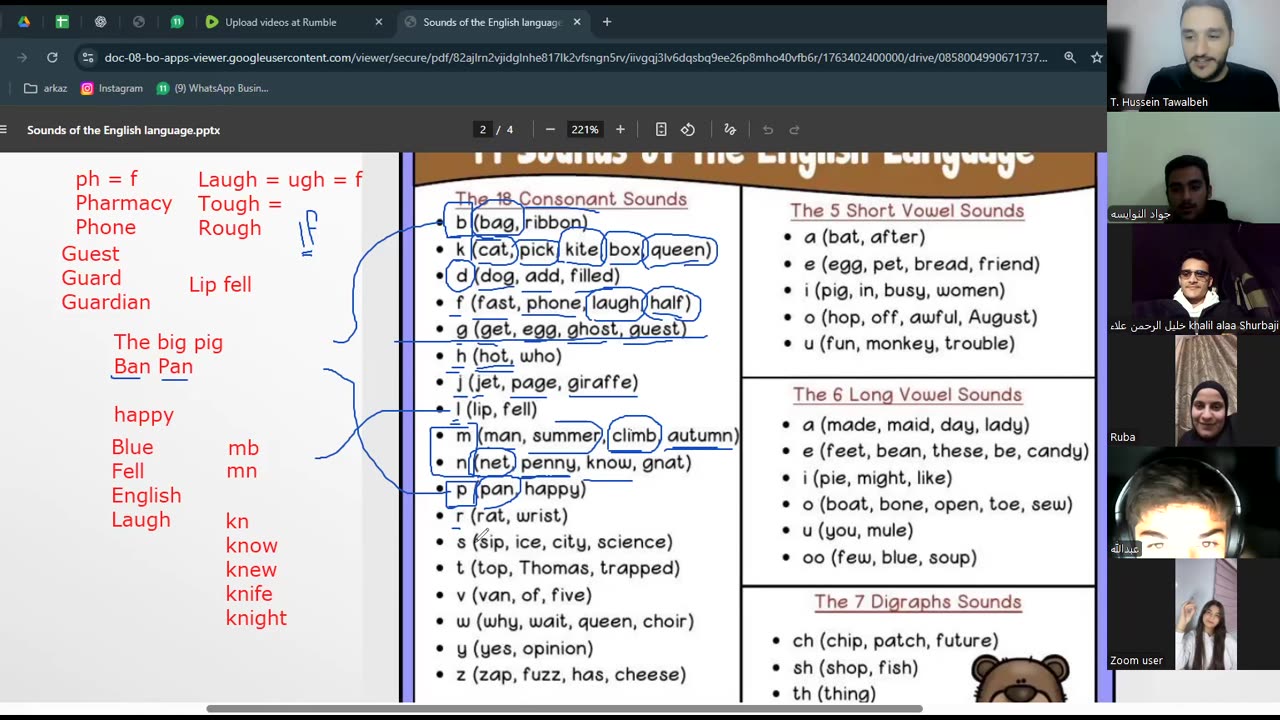1280x720 pixels.
Task: Select khalil alaa Shurbaji video tile
Action: [x=1193, y=278]
